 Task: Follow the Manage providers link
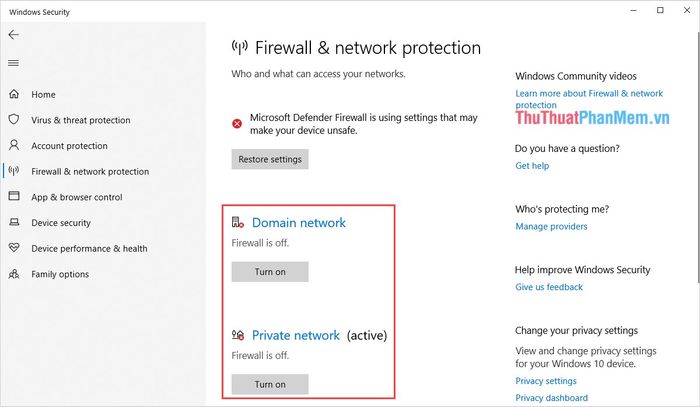551,227
